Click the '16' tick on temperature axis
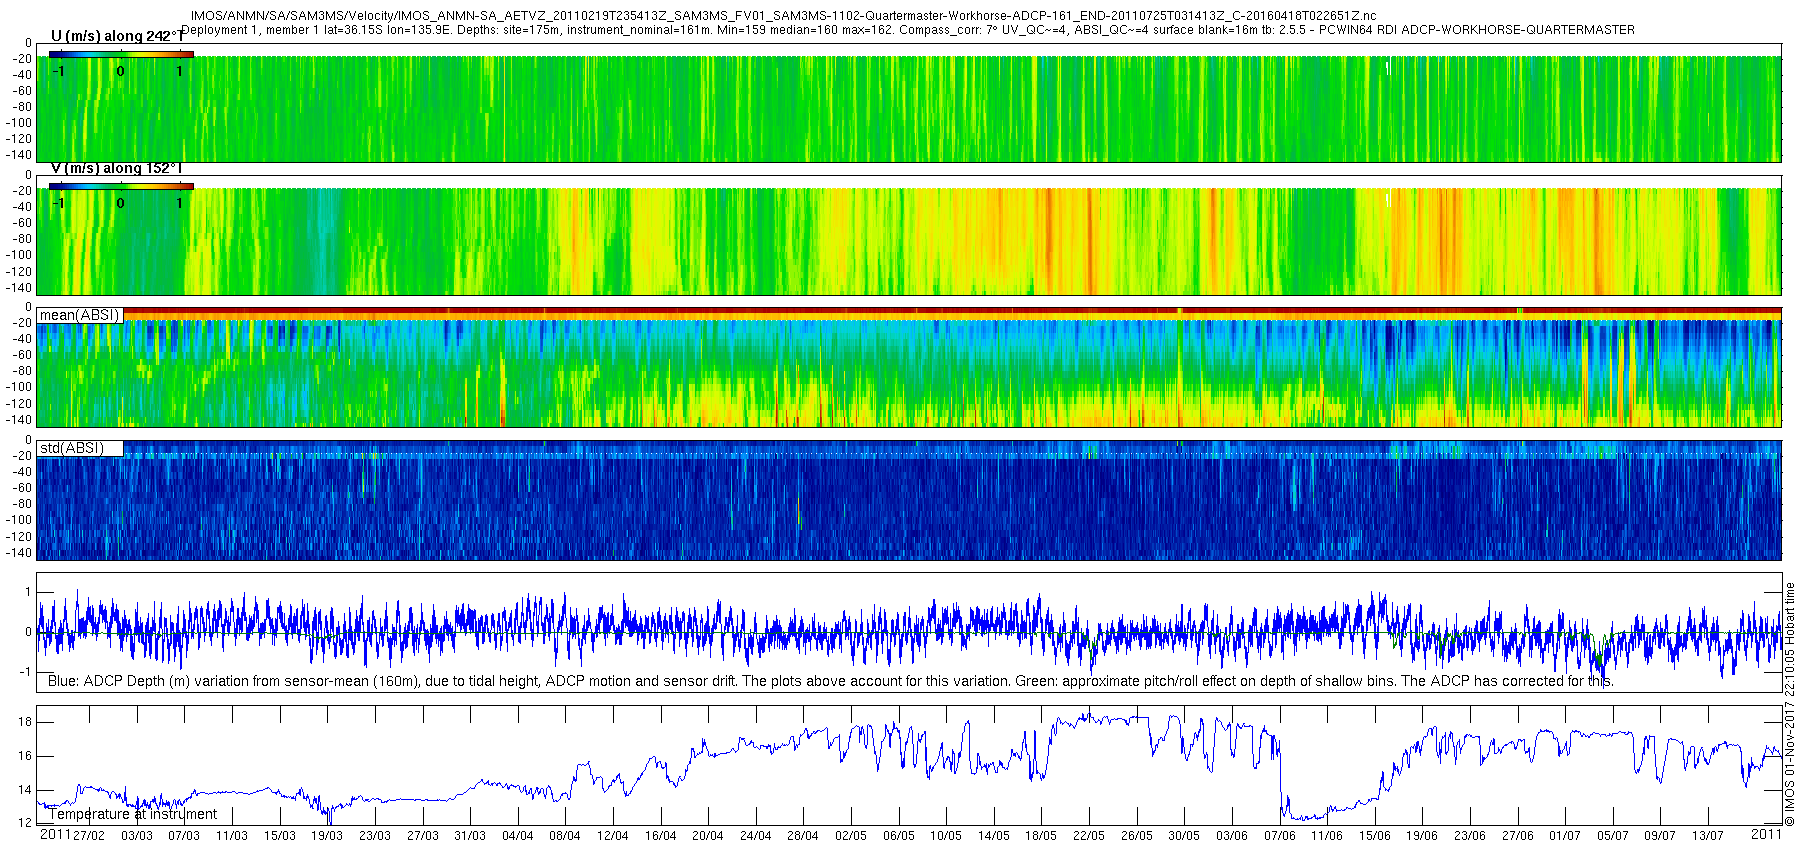The width and height of the screenshot is (1800, 850). point(25,756)
